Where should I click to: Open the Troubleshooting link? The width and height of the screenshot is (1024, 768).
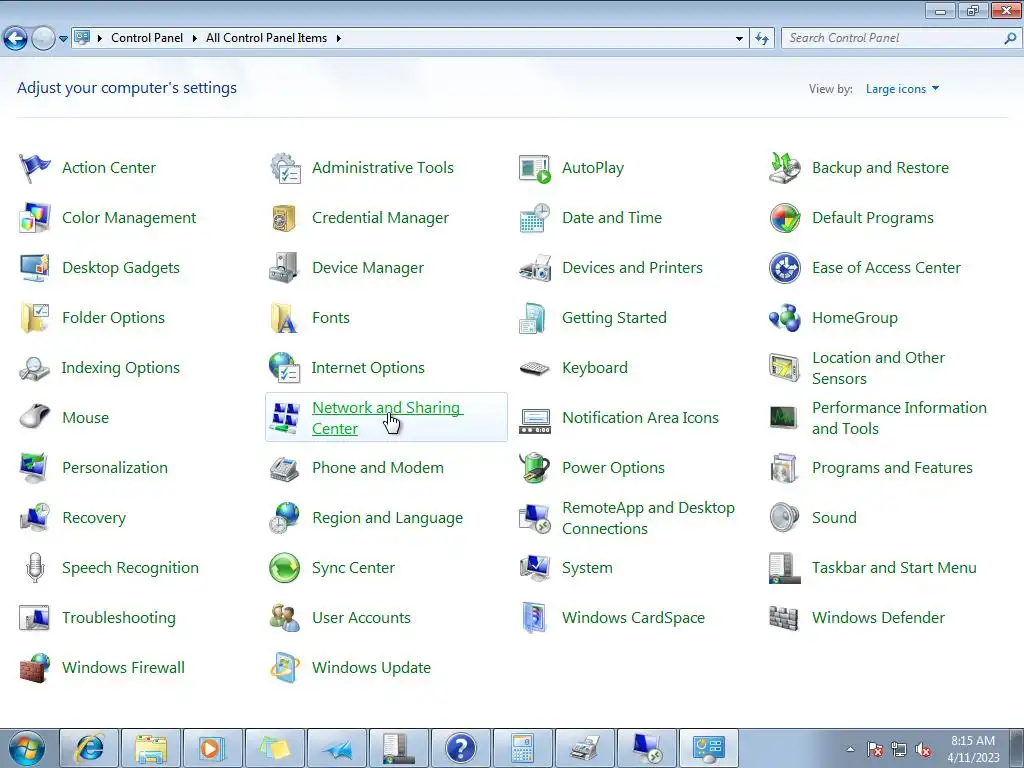point(119,618)
